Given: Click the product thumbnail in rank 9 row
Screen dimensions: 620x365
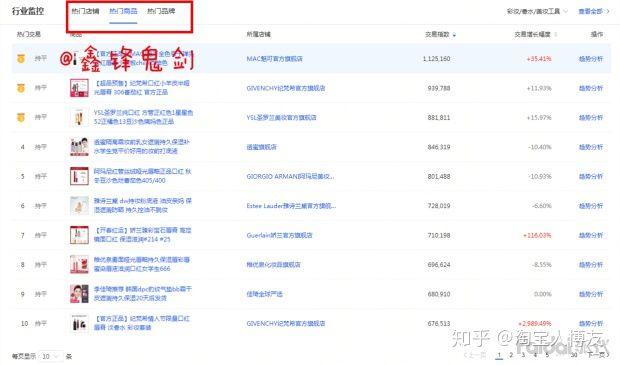Looking at the screenshot, I should pyautogui.click(x=79, y=294).
